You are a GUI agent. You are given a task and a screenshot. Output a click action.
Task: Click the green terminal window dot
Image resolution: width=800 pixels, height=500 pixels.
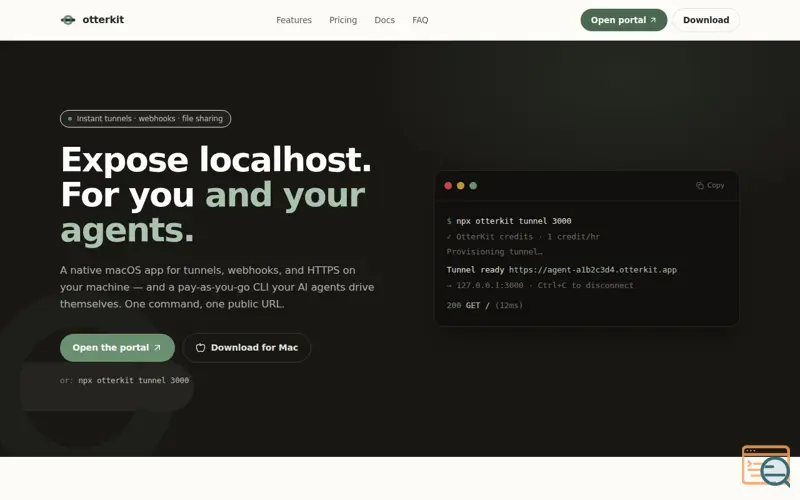(473, 186)
